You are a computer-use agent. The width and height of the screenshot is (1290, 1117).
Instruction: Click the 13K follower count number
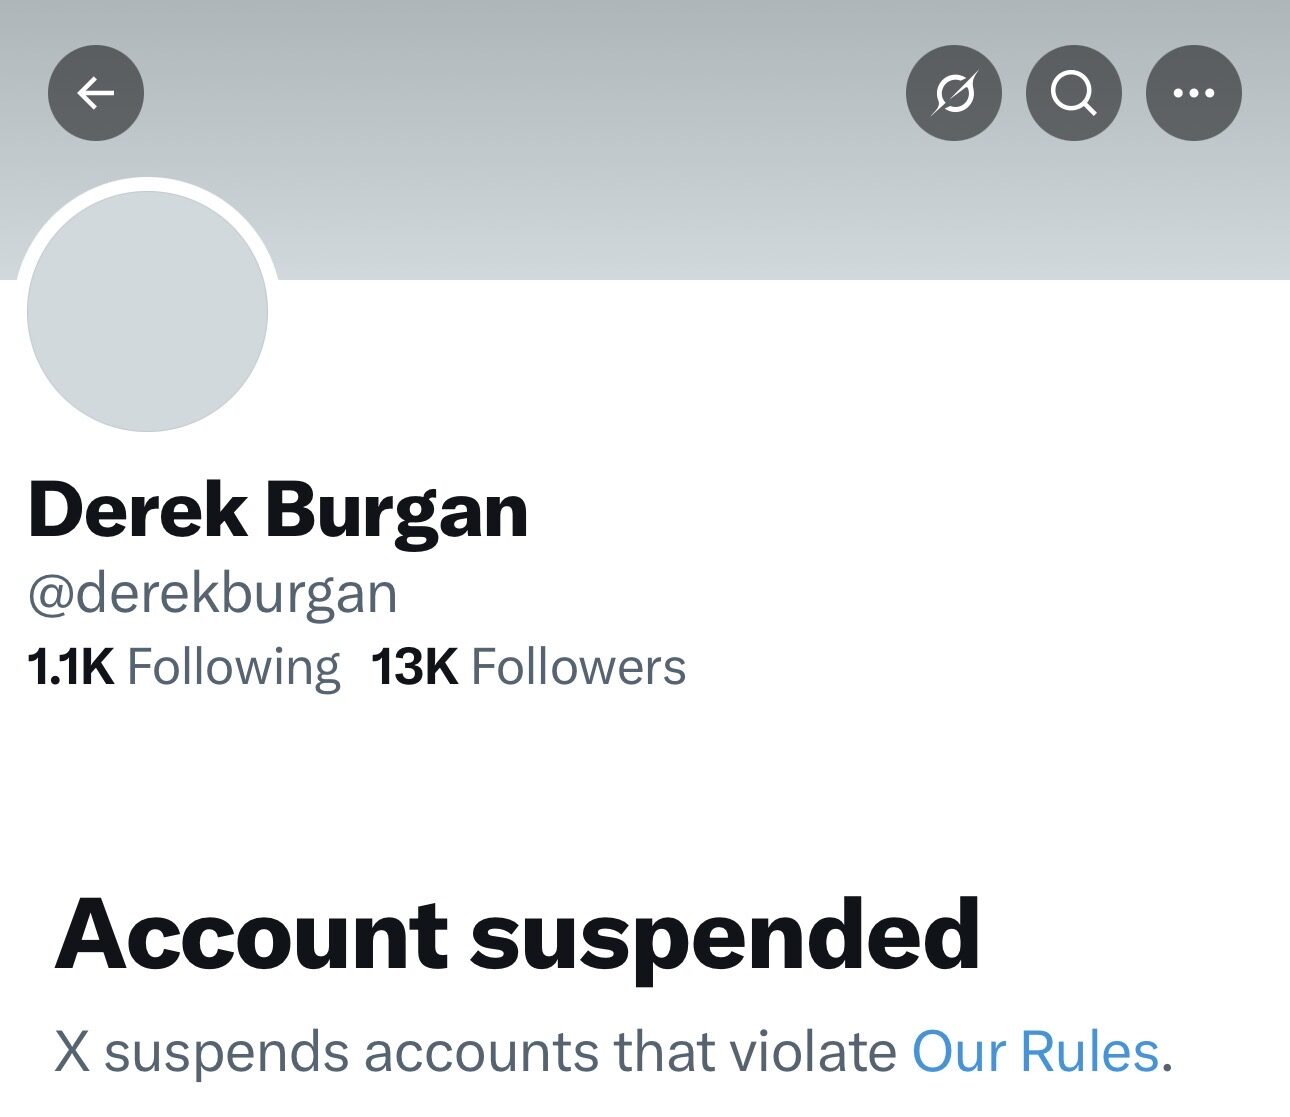(414, 667)
